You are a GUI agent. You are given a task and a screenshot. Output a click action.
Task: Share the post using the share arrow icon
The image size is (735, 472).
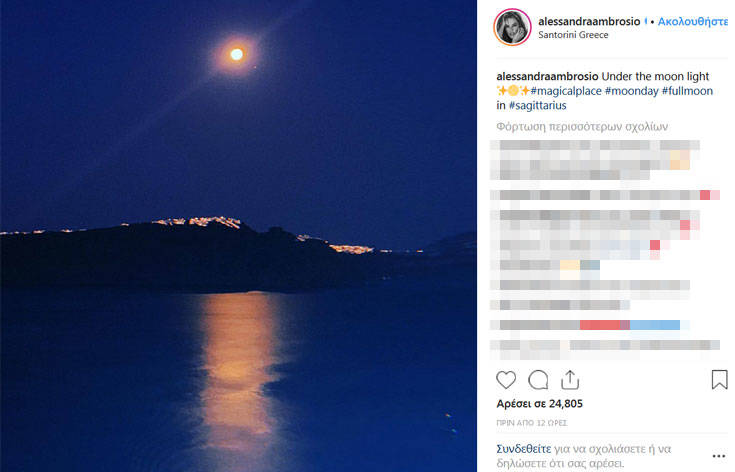(570, 380)
